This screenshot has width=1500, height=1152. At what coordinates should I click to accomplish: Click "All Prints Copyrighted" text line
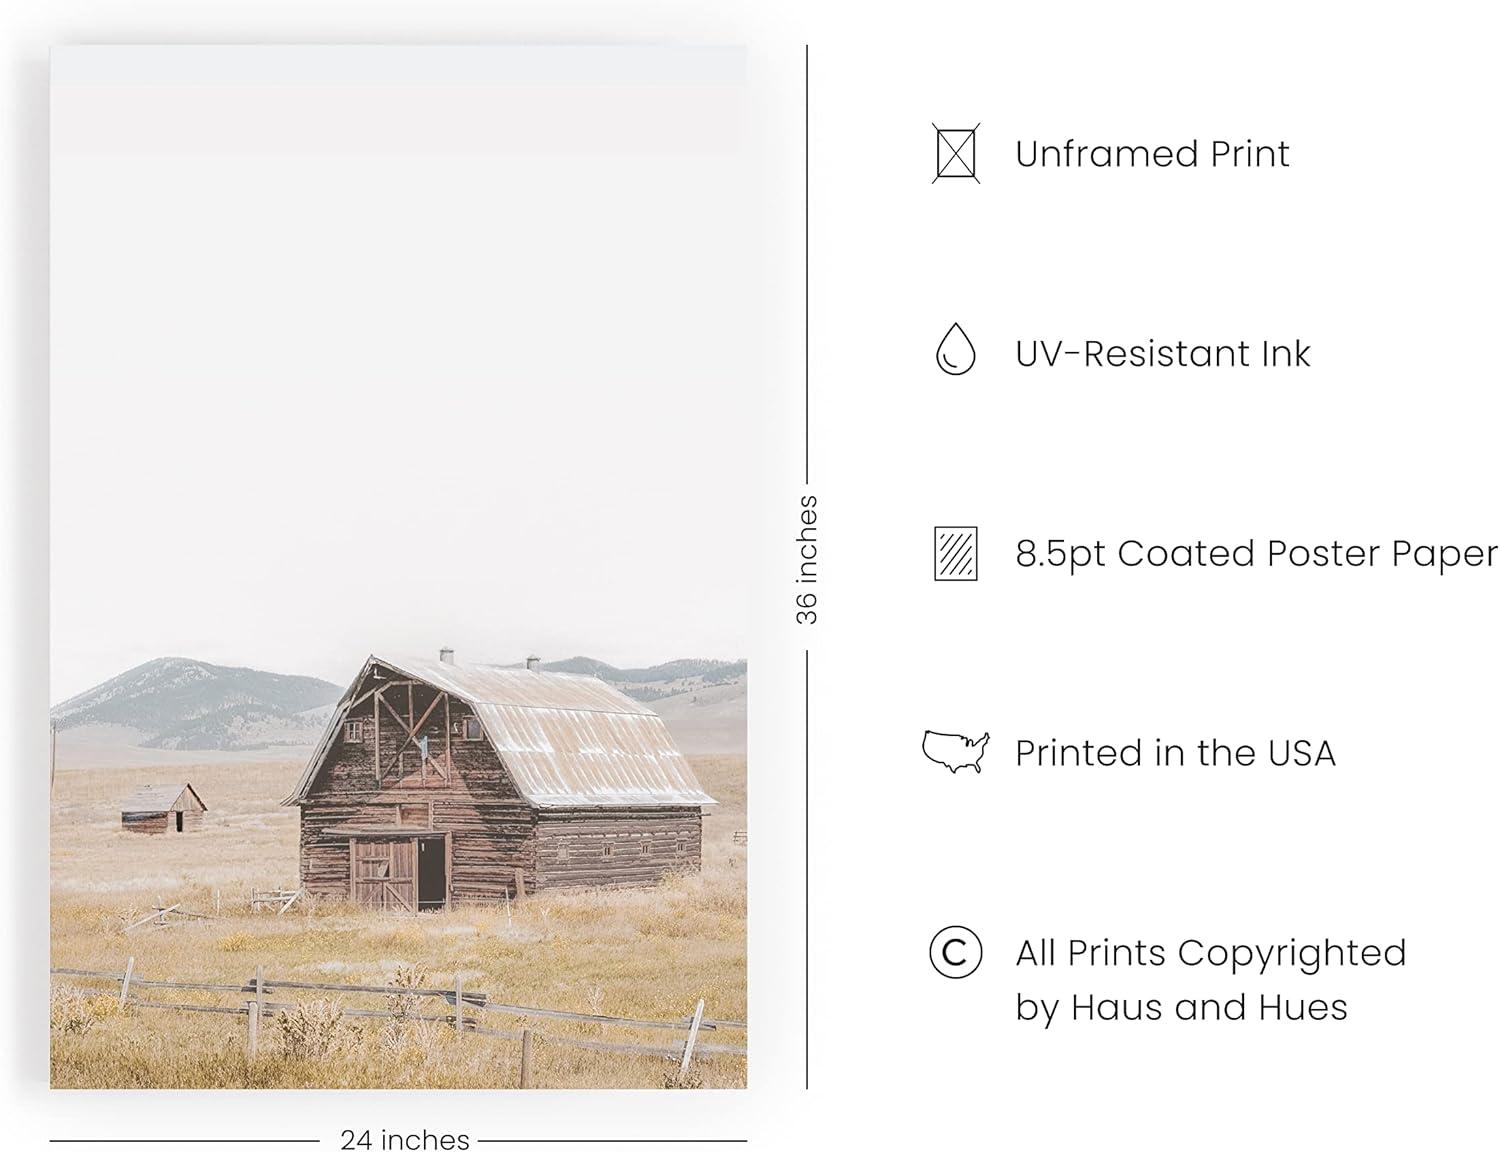(x=1210, y=953)
